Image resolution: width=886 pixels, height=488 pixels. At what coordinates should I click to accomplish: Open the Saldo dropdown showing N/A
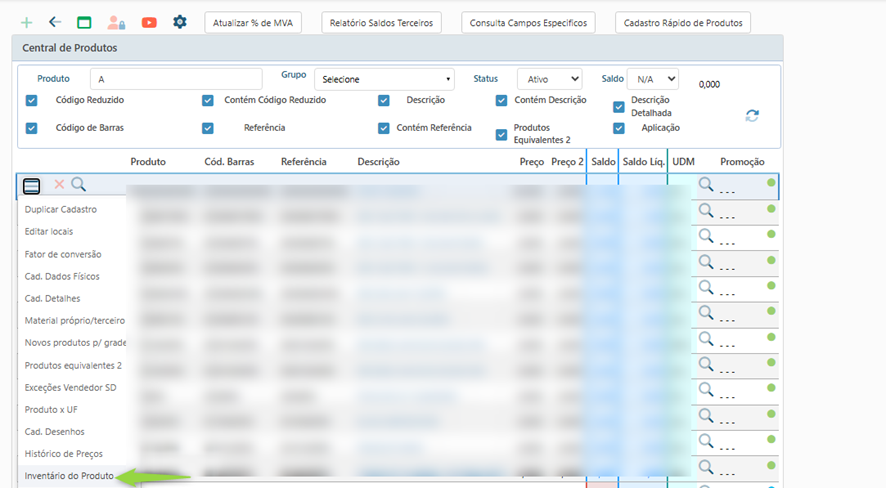pos(652,79)
